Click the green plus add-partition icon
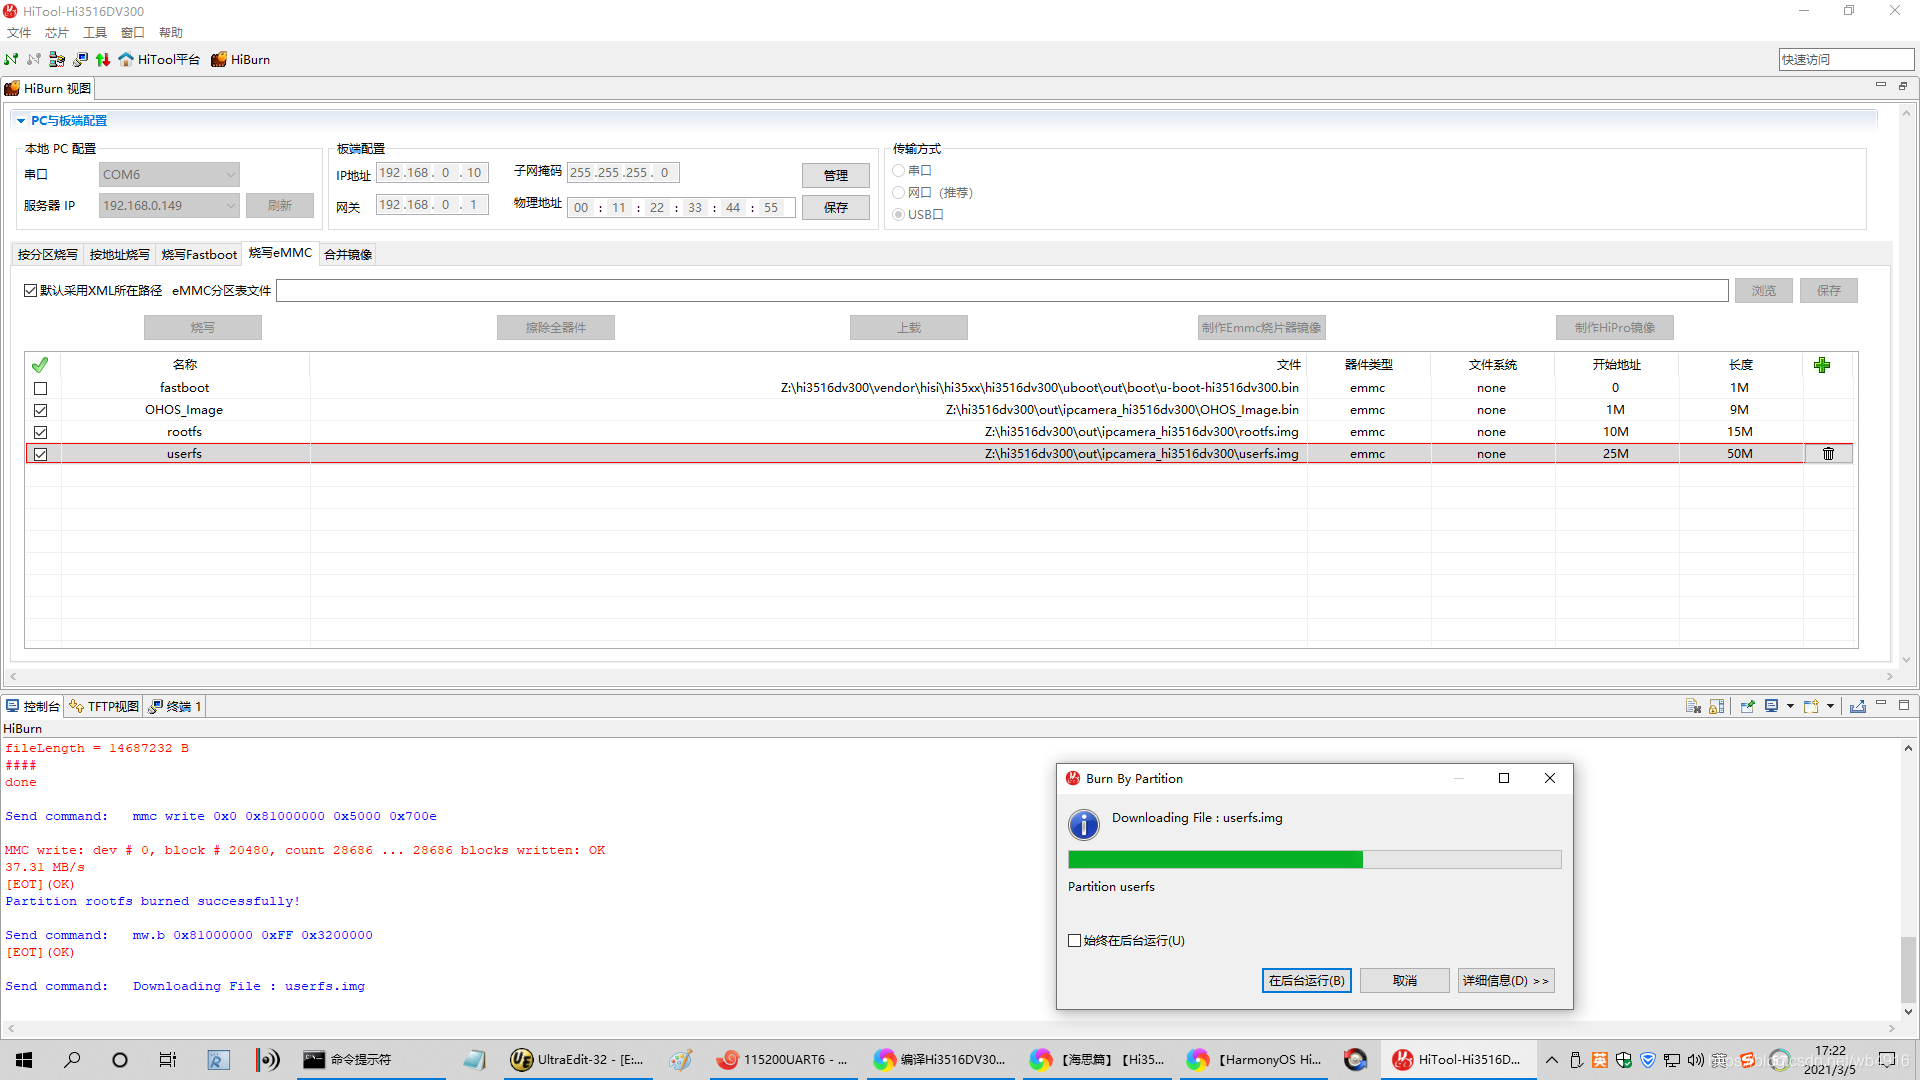 pyautogui.click(x=1822, y=365)
